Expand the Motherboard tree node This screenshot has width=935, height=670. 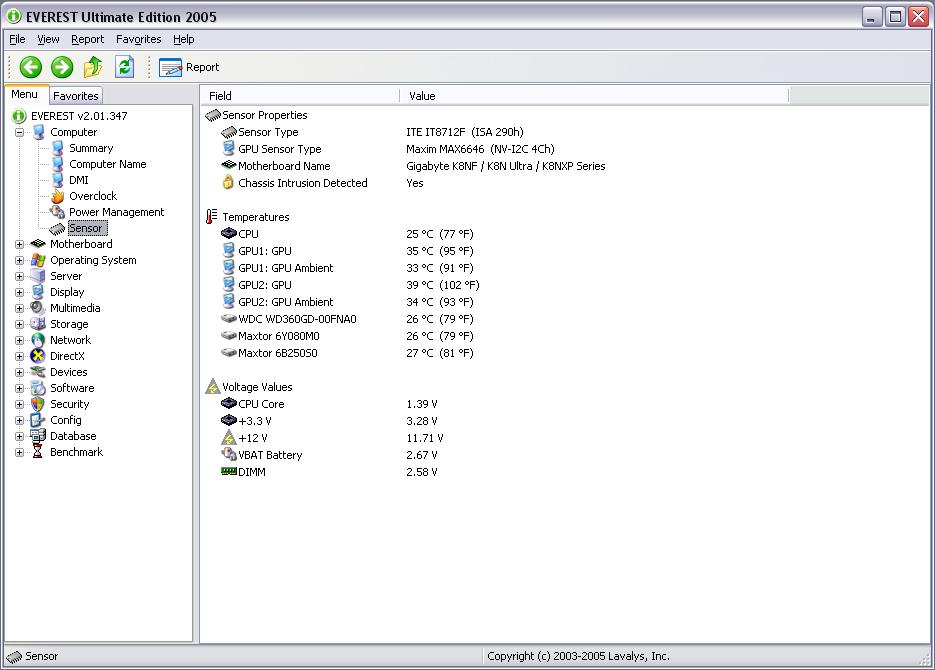click(x=19, y=244)
